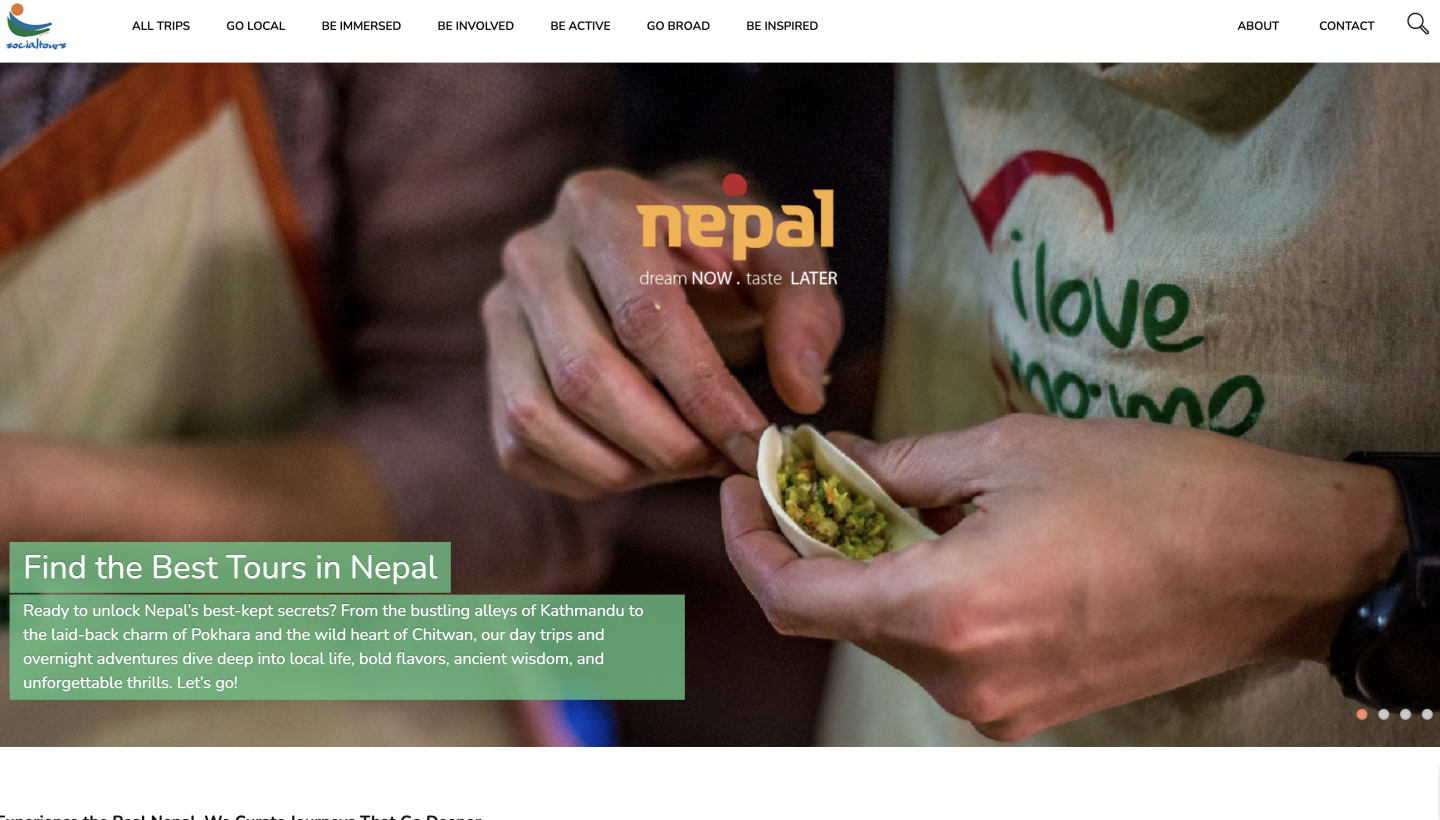
Task: Click the Experience the Real Nepal heading
Action: [x=240, y=816]
